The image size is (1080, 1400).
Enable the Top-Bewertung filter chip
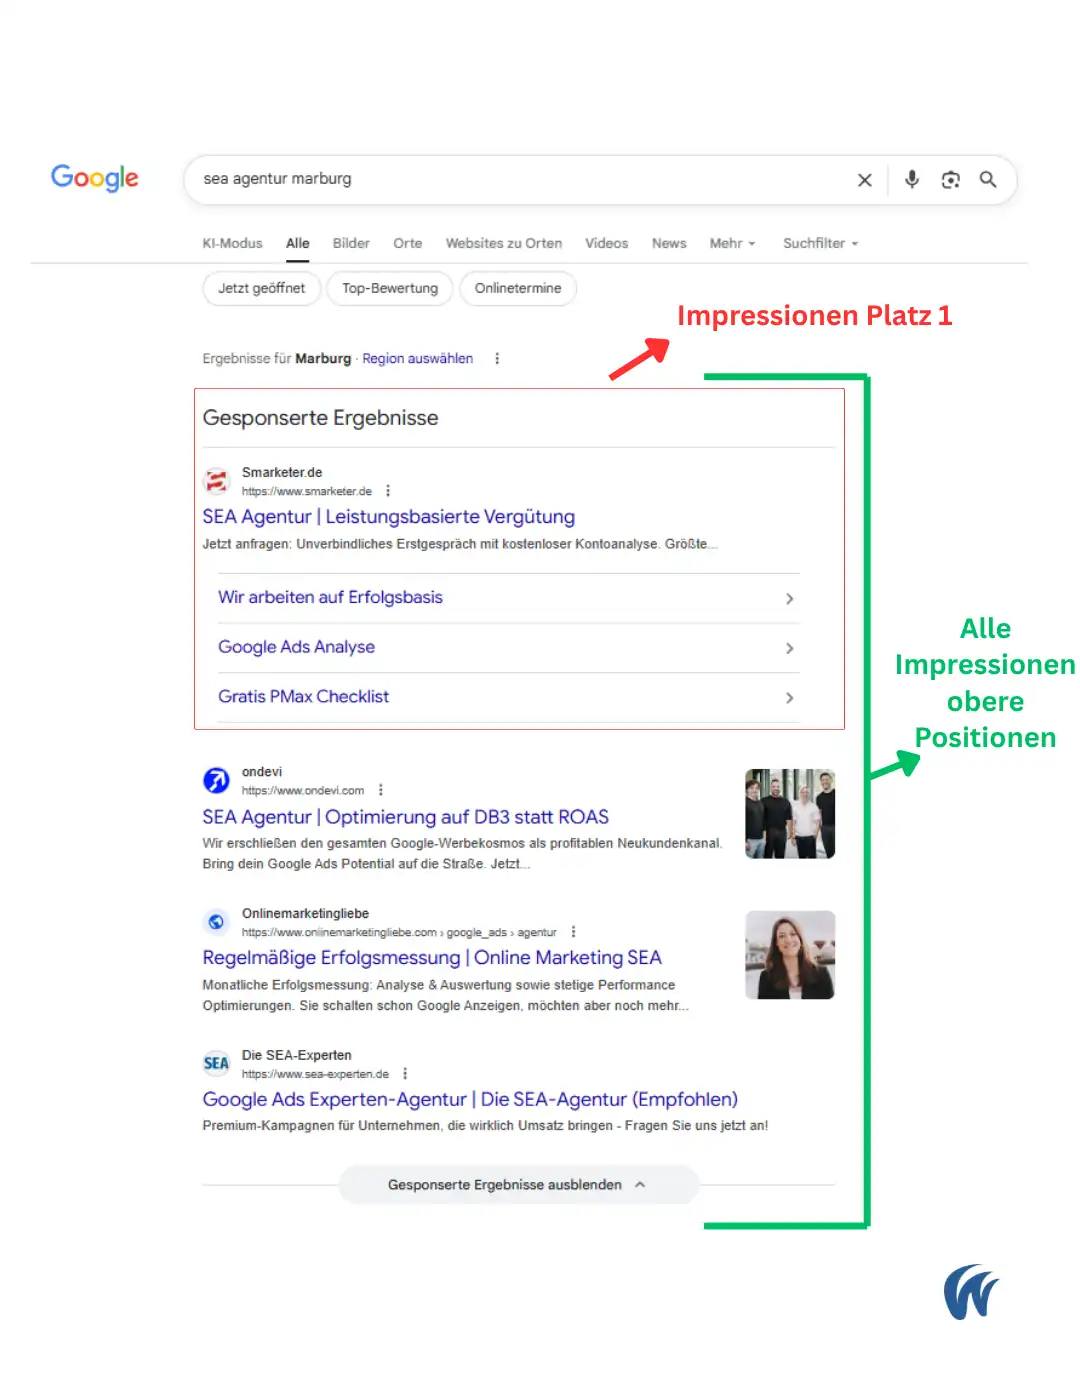tap(390, 288)
